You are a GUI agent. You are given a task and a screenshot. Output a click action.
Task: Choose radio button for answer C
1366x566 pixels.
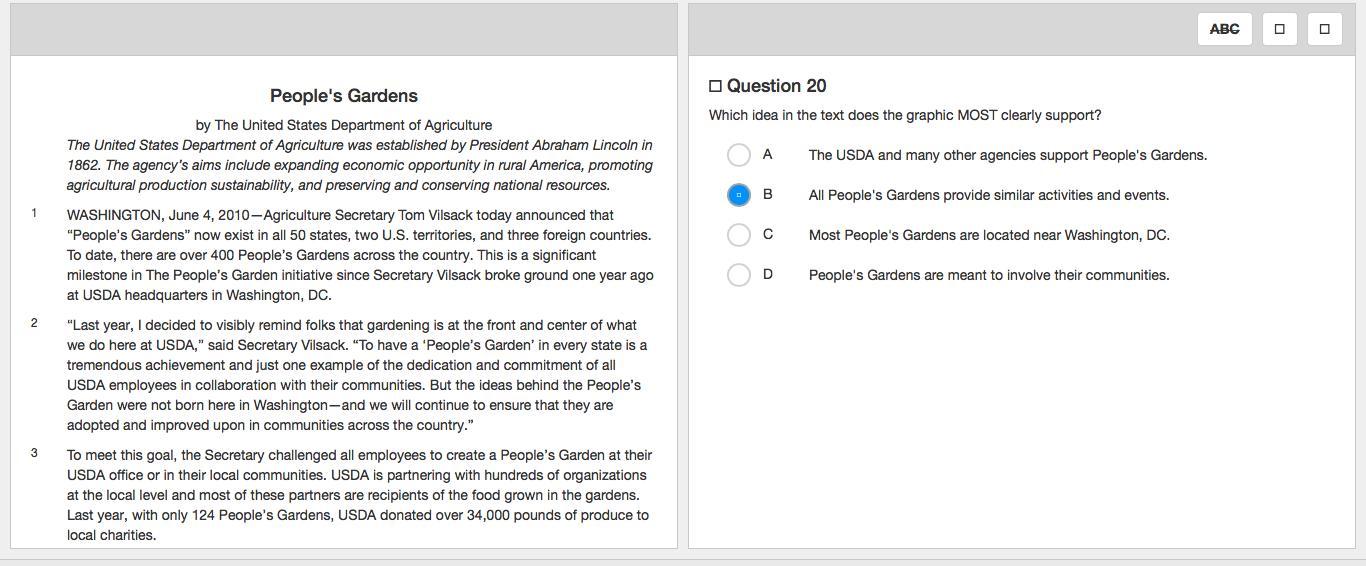point(739,235)
